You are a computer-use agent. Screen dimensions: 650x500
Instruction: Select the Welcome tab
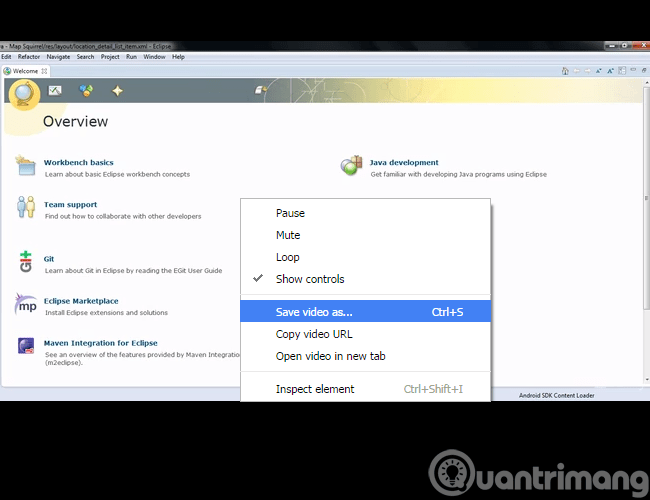pos(25,71)
